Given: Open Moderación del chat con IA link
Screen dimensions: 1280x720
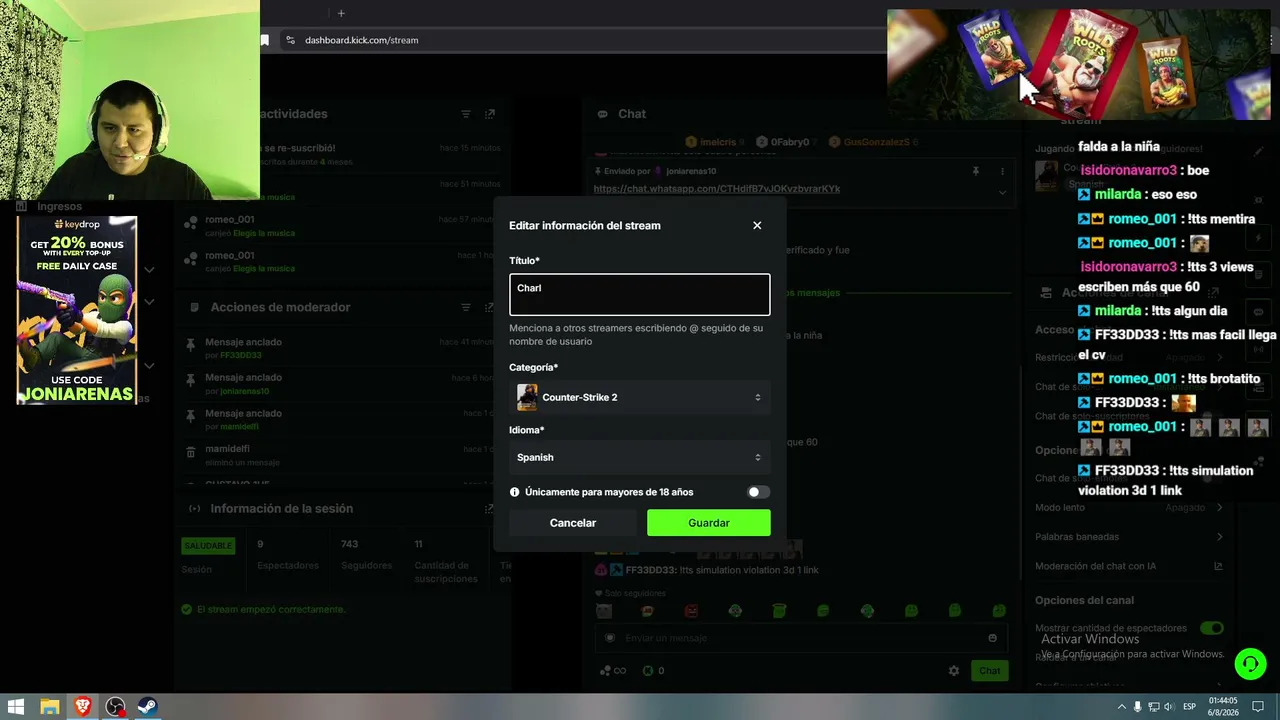Looking at the screenshot, I should coord(1129,566).
